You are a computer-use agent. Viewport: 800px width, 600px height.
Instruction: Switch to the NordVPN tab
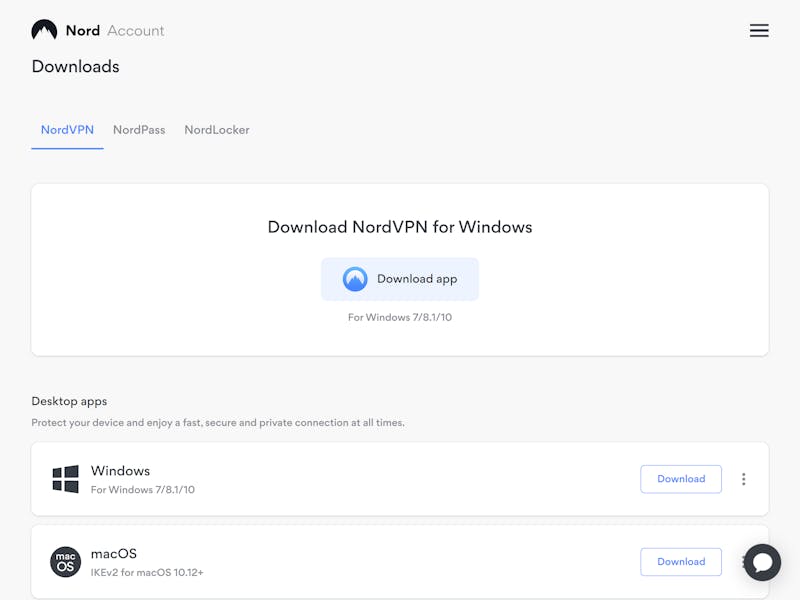click(67, 130)
